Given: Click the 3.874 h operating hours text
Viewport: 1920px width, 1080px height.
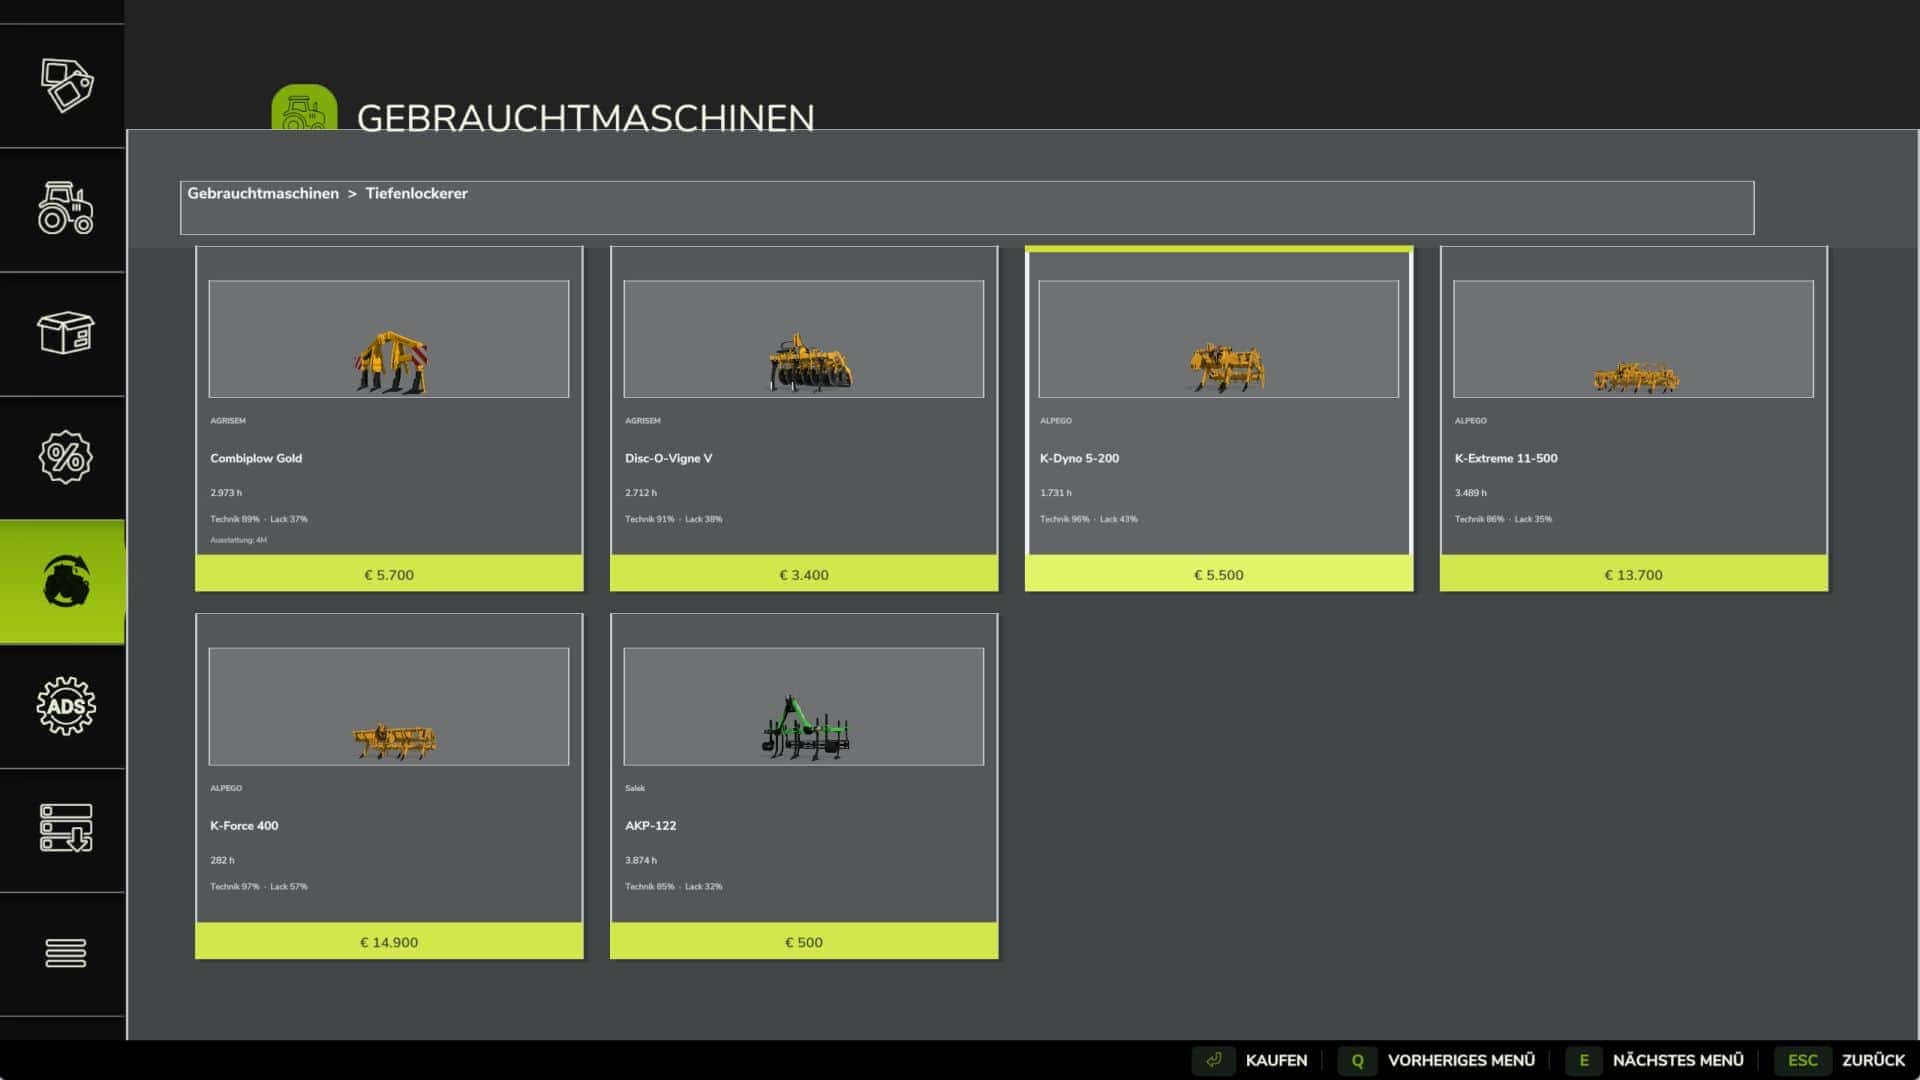Looking at the screenshot, I should click(641, 860).
